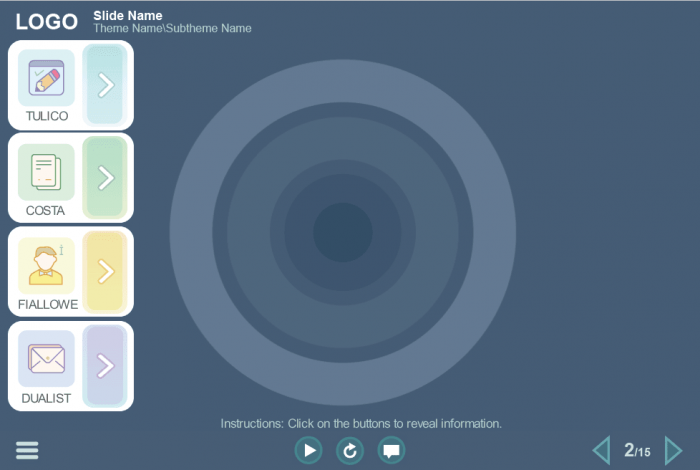Screen dimensions: 700x470
Task: Go to the previous slide arrow
Action: [601, 450]
